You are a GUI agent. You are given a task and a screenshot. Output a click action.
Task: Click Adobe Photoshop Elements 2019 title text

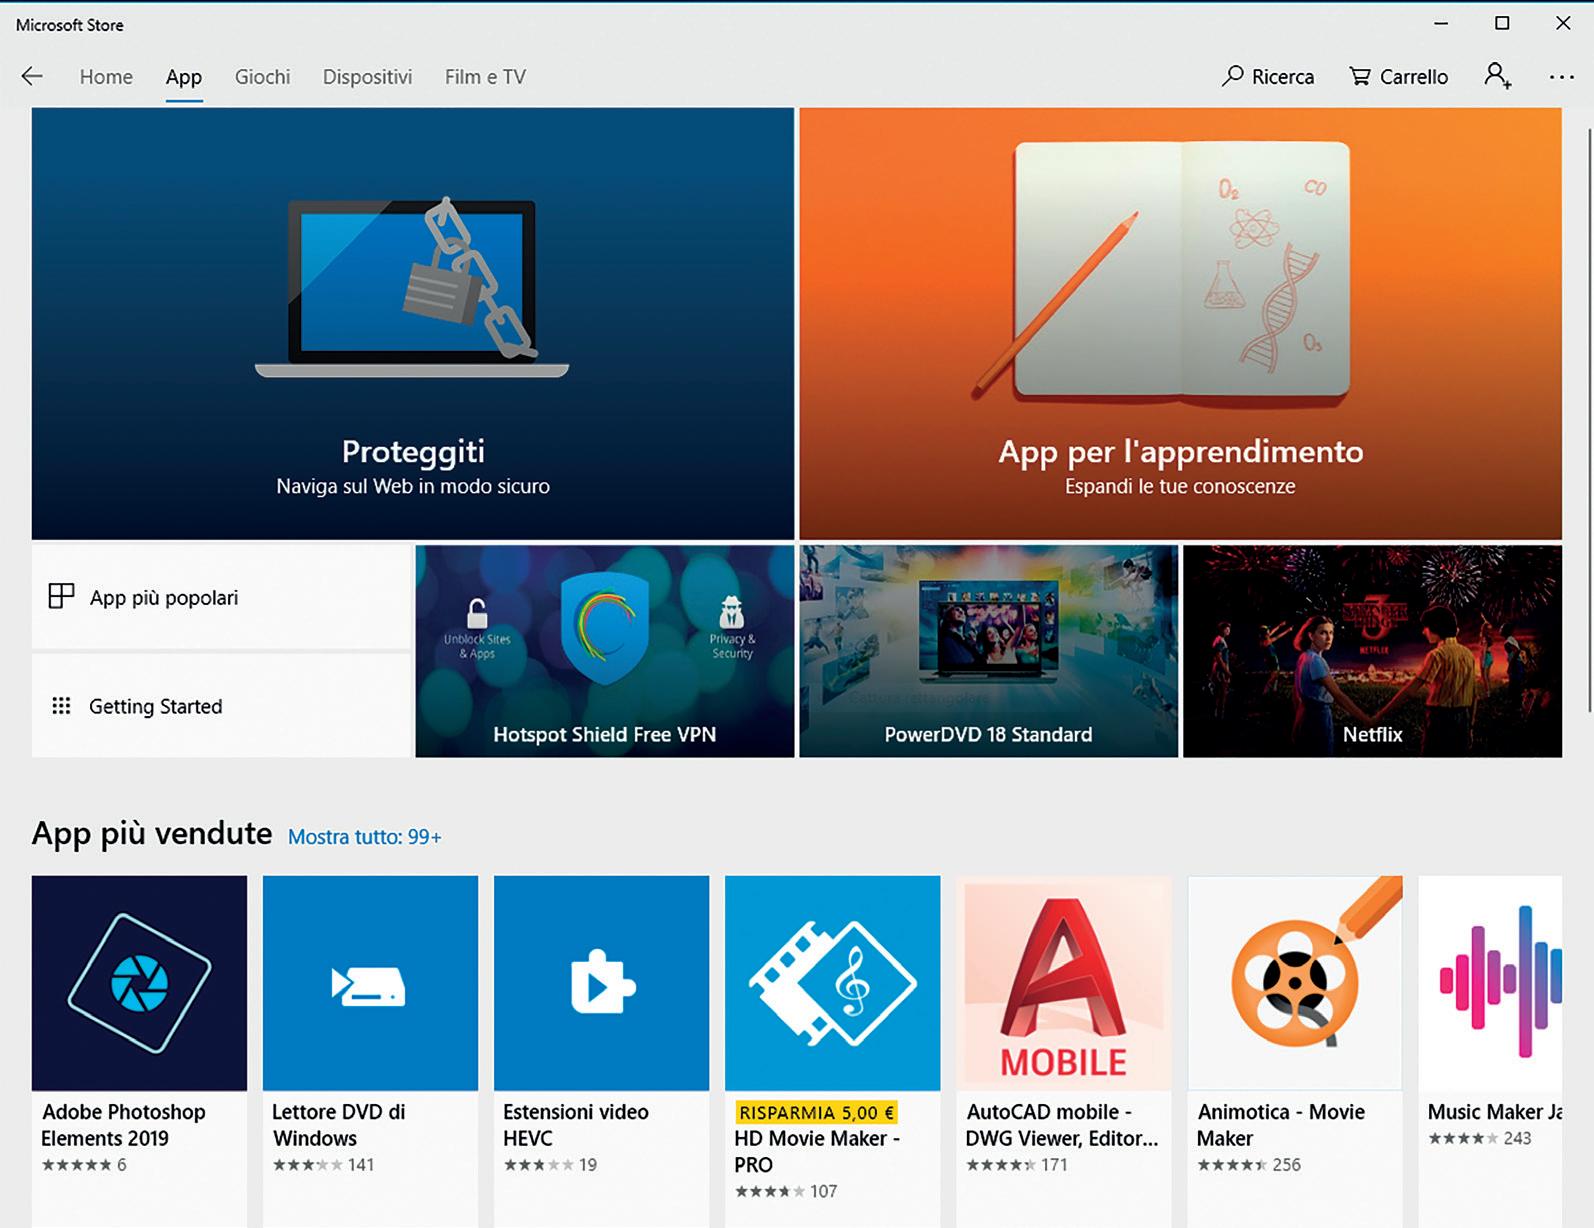click(123, 1125)
